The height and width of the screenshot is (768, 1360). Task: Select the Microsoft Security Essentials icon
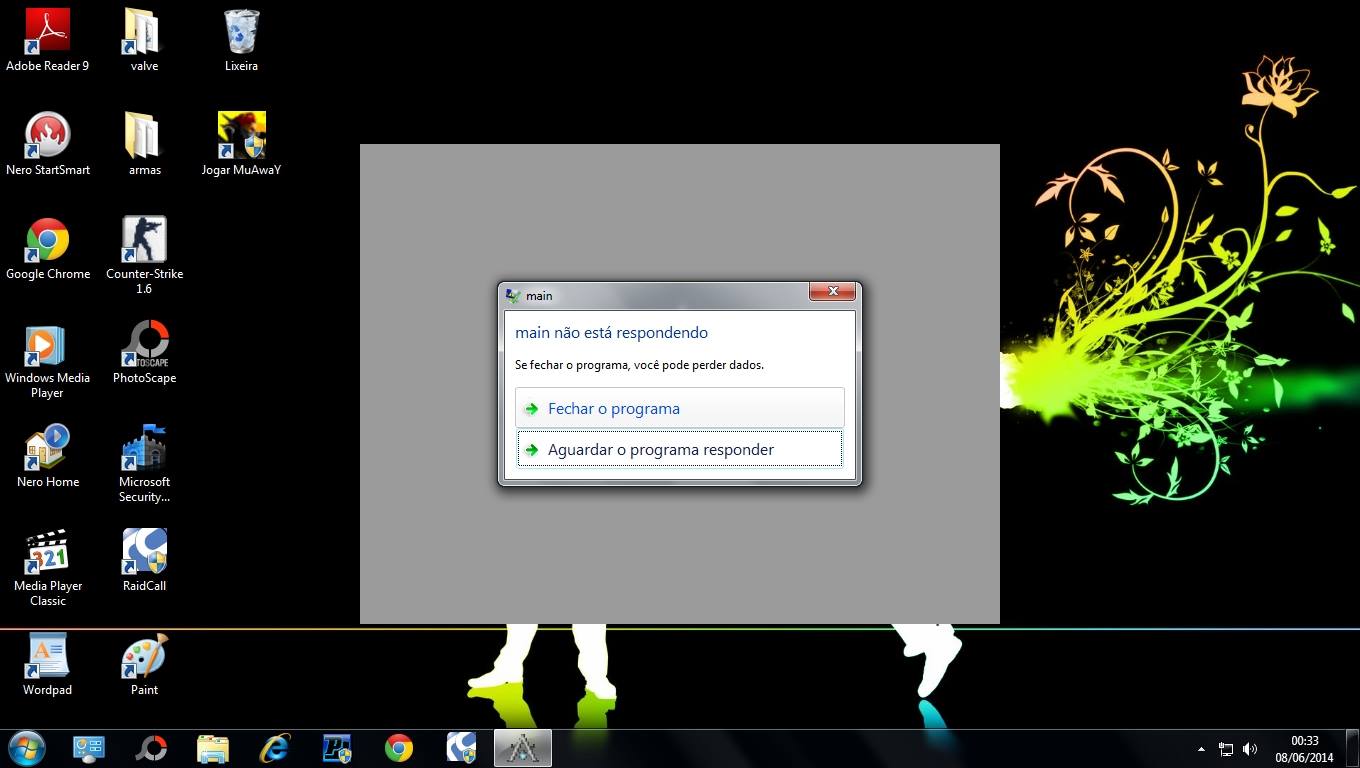(x=144, y=449)
